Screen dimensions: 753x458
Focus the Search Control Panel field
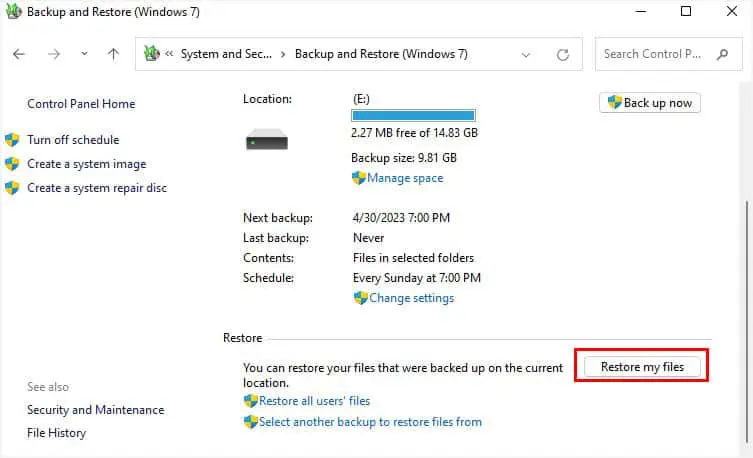click(x=668, y=54)
